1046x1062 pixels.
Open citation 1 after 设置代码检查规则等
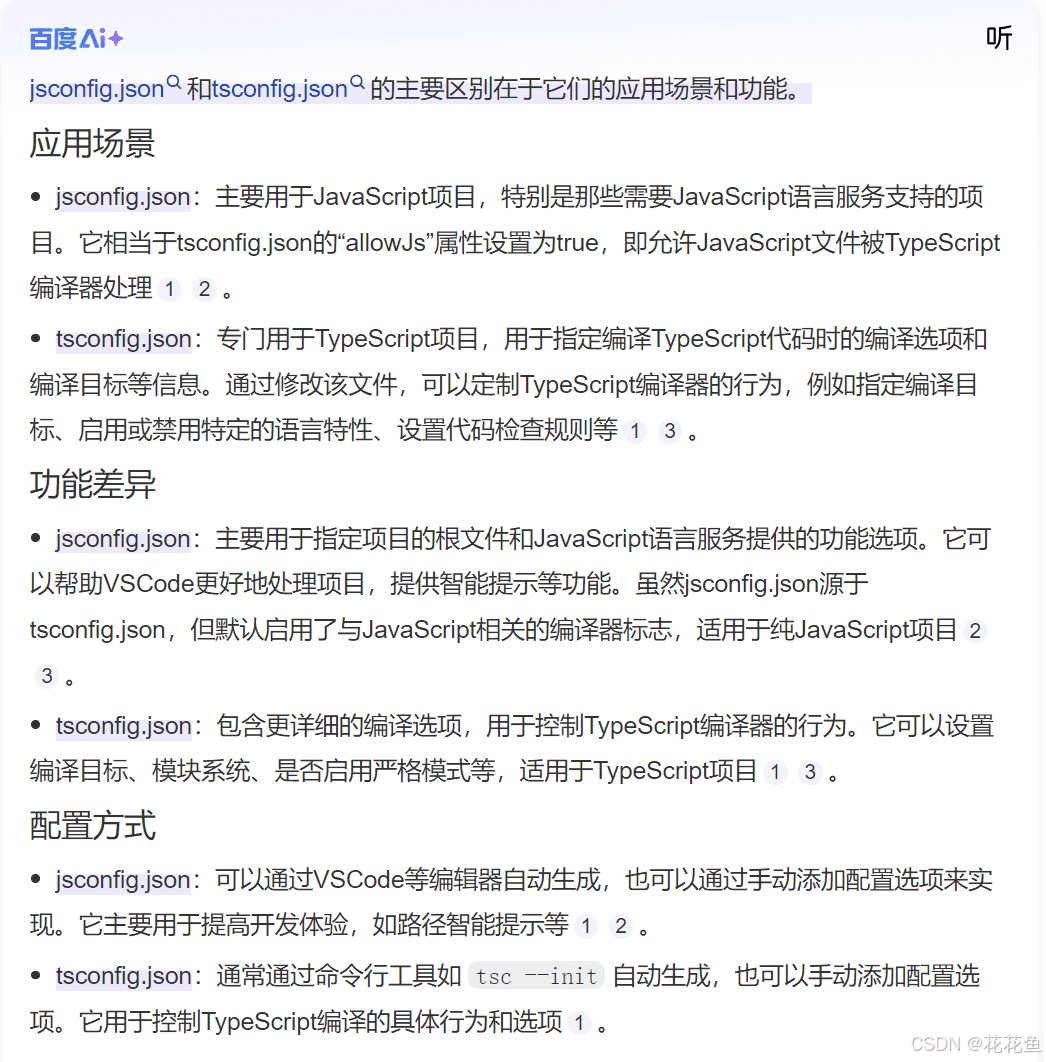point(635,431)
